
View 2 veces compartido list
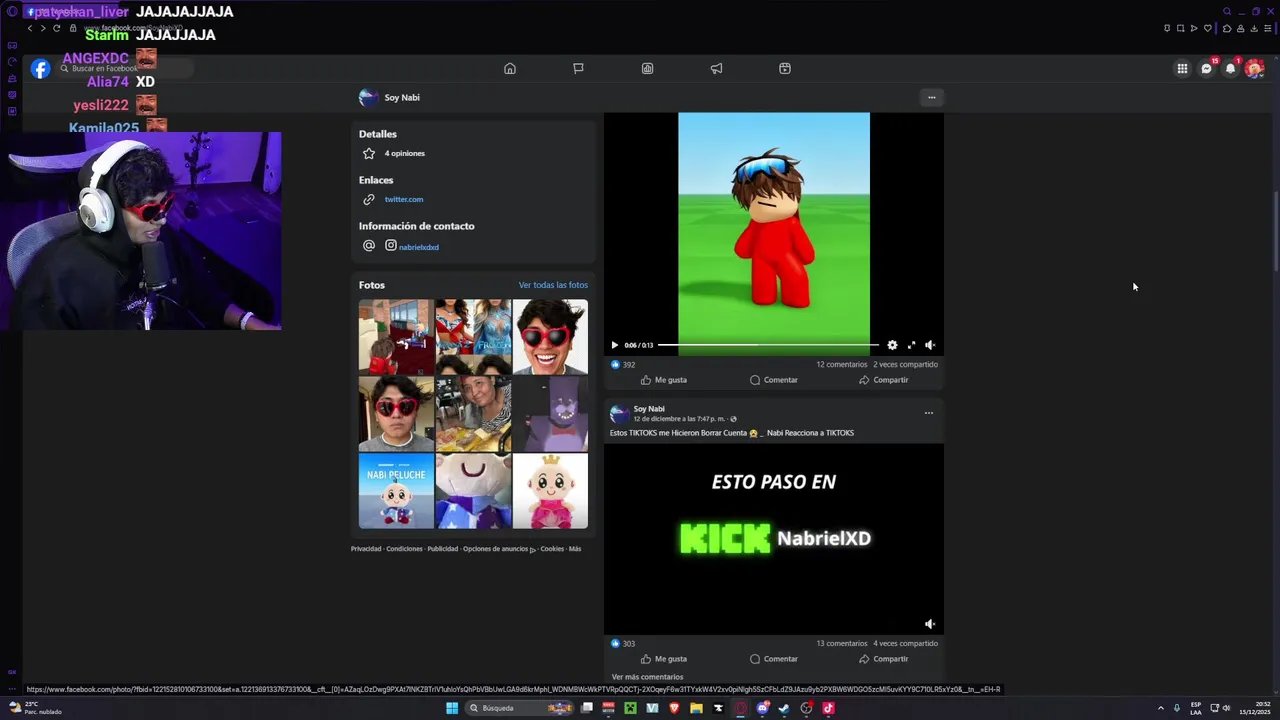pyautogui.click(x=905, y=365)
